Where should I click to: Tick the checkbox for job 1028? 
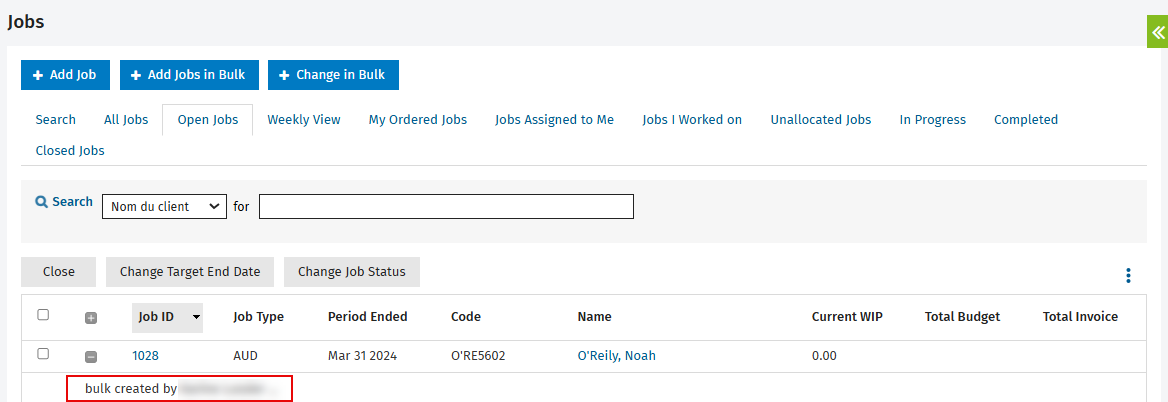pyautogui.click(x=43, y=354)
